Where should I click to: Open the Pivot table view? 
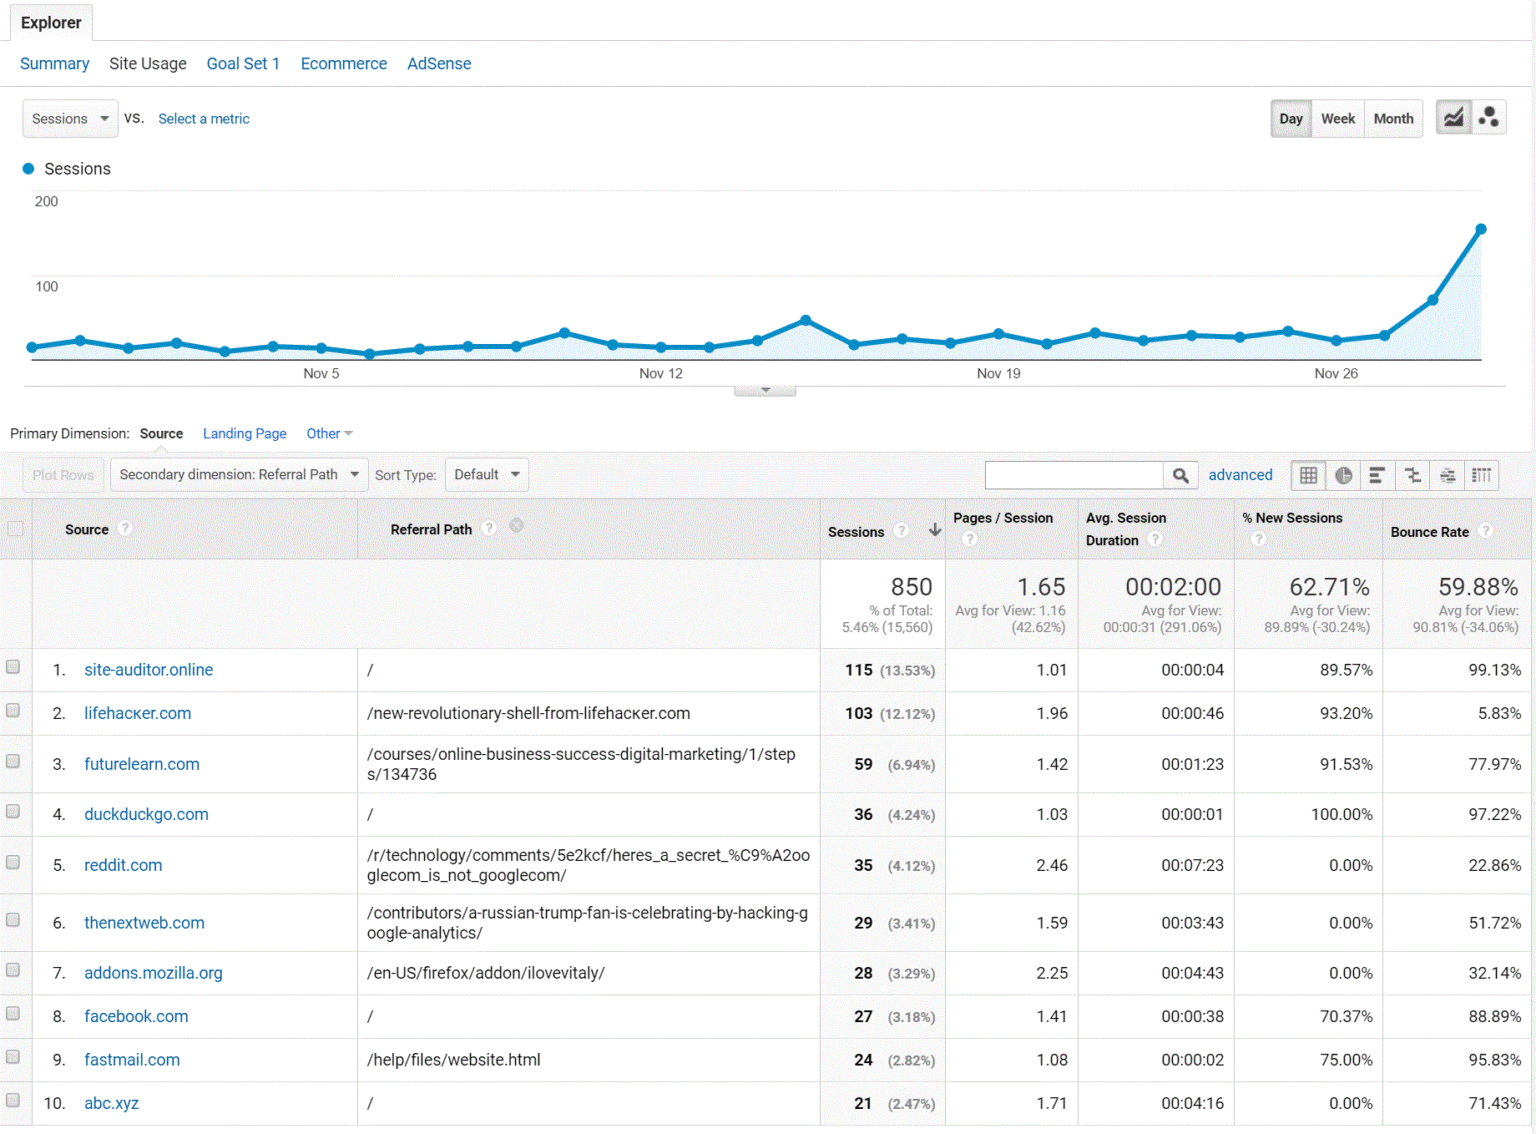click(1482, 475)
